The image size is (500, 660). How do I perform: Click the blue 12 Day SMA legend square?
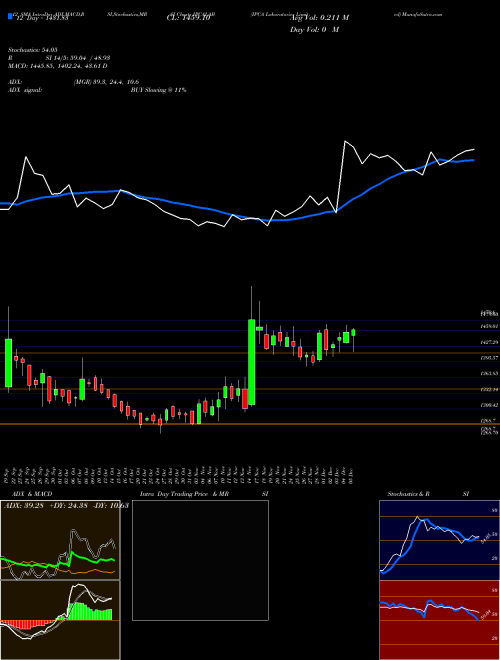coord(10,16)
